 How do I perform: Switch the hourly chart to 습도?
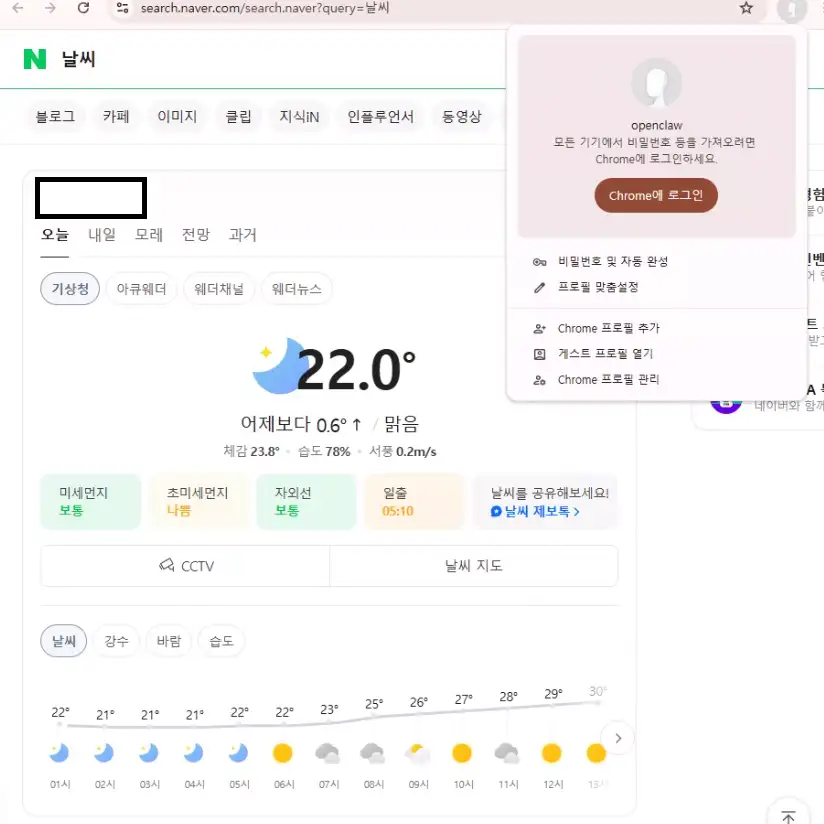pyautogui.click(x=221, y=641)
